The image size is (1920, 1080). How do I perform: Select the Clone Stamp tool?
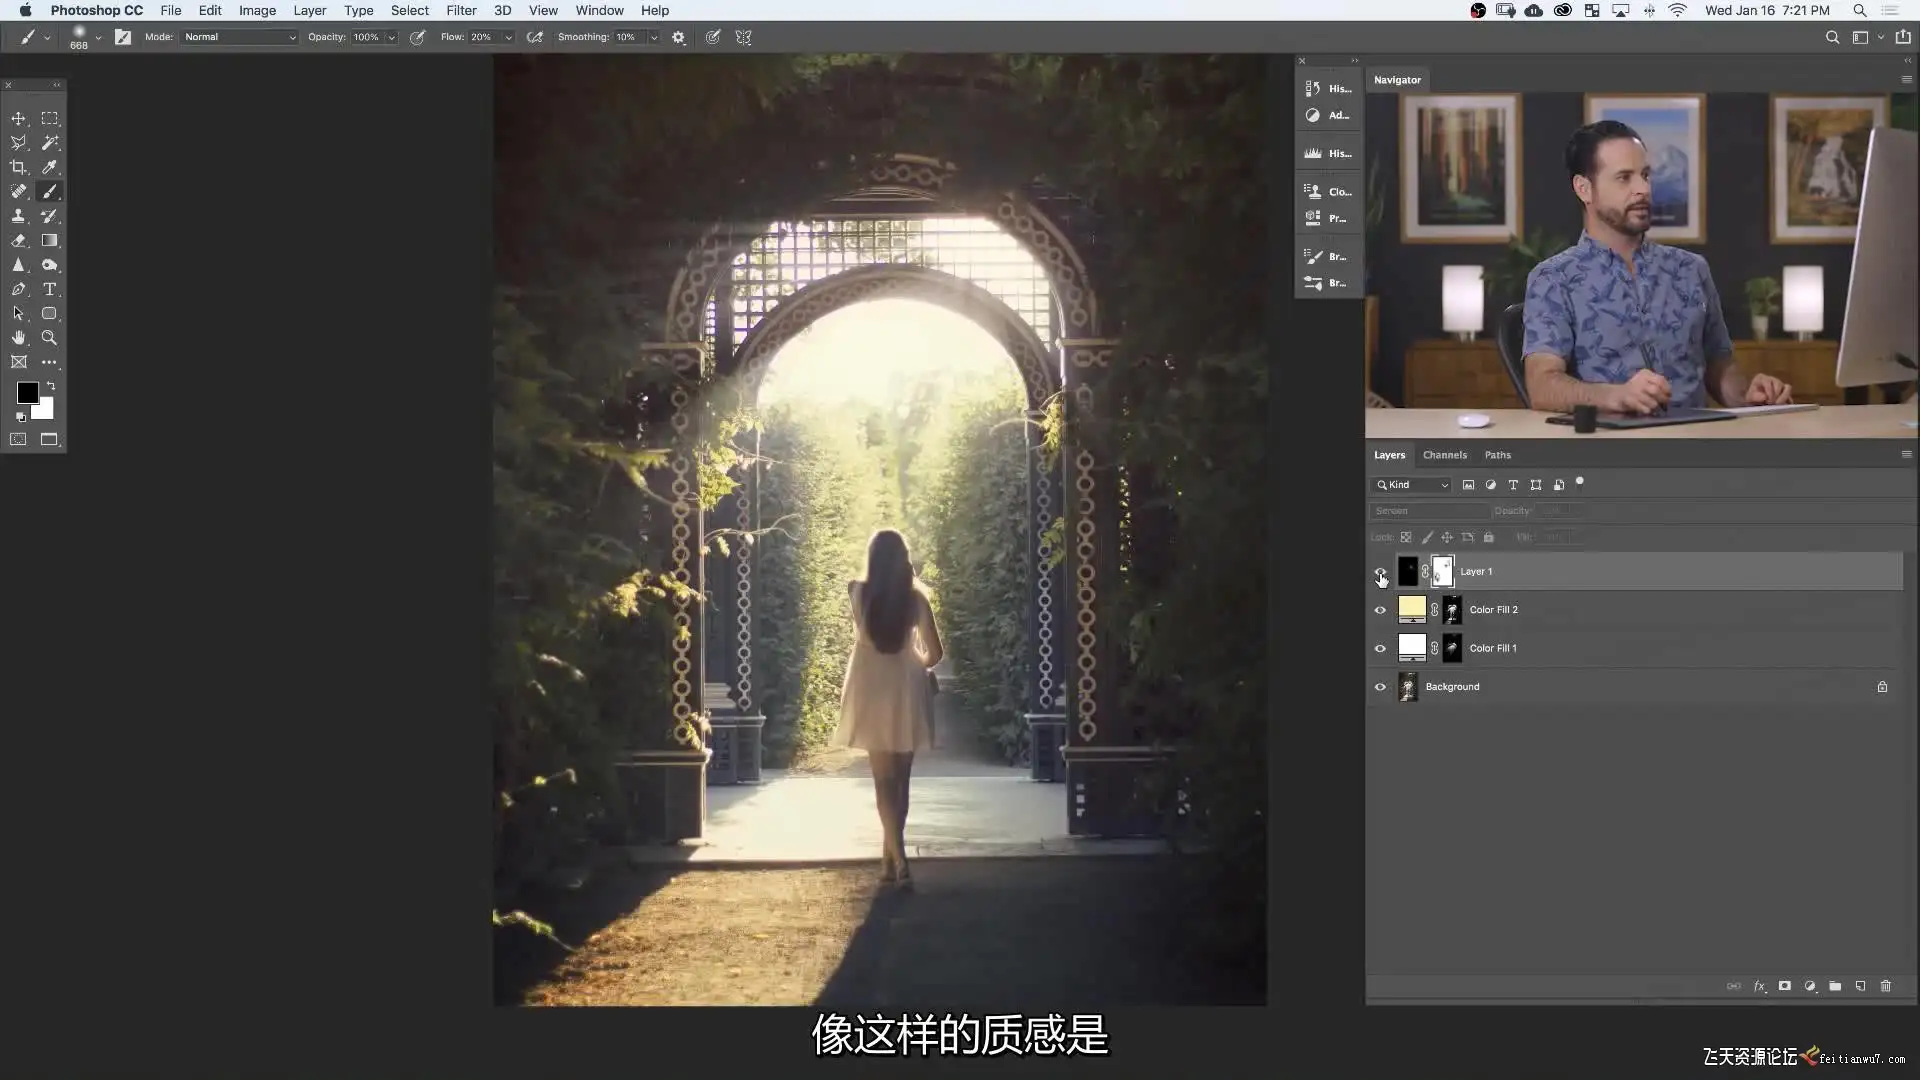tap(18, 216)
